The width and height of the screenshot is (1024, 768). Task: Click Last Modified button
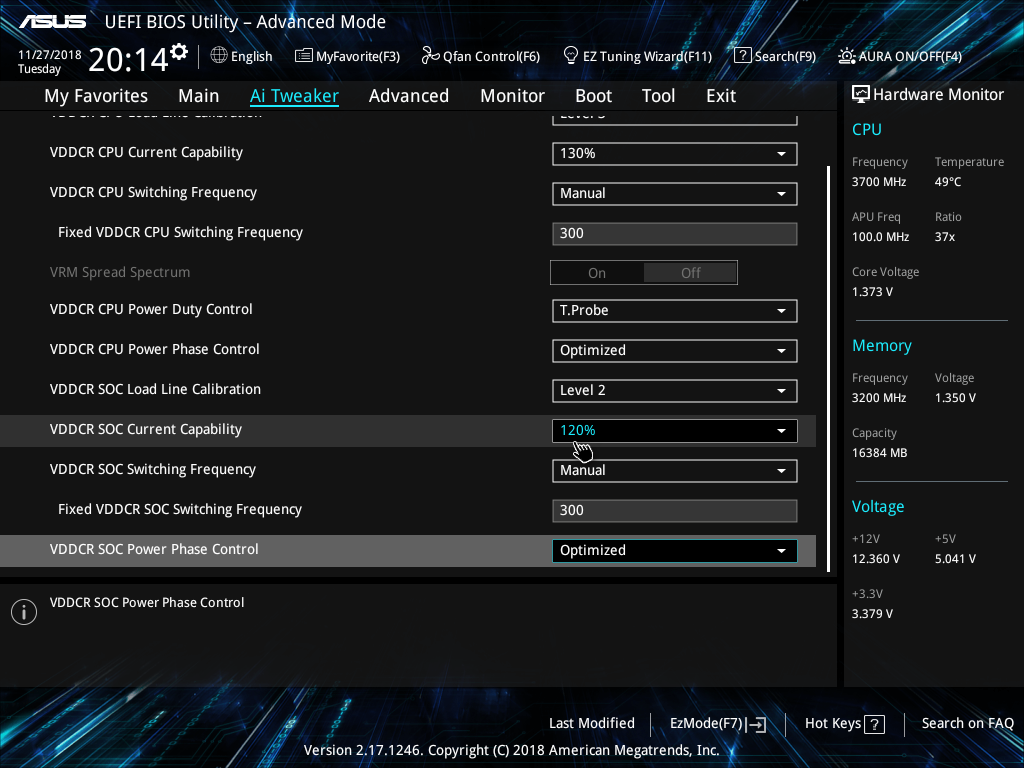coord(592,723)
